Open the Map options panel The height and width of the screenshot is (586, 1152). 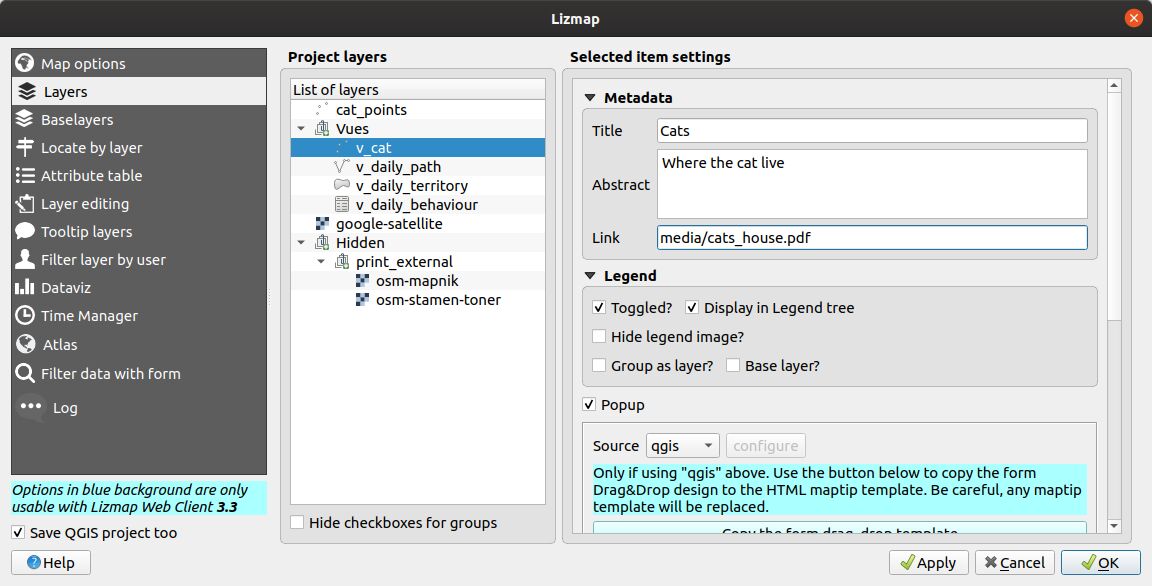coord(139,63)
